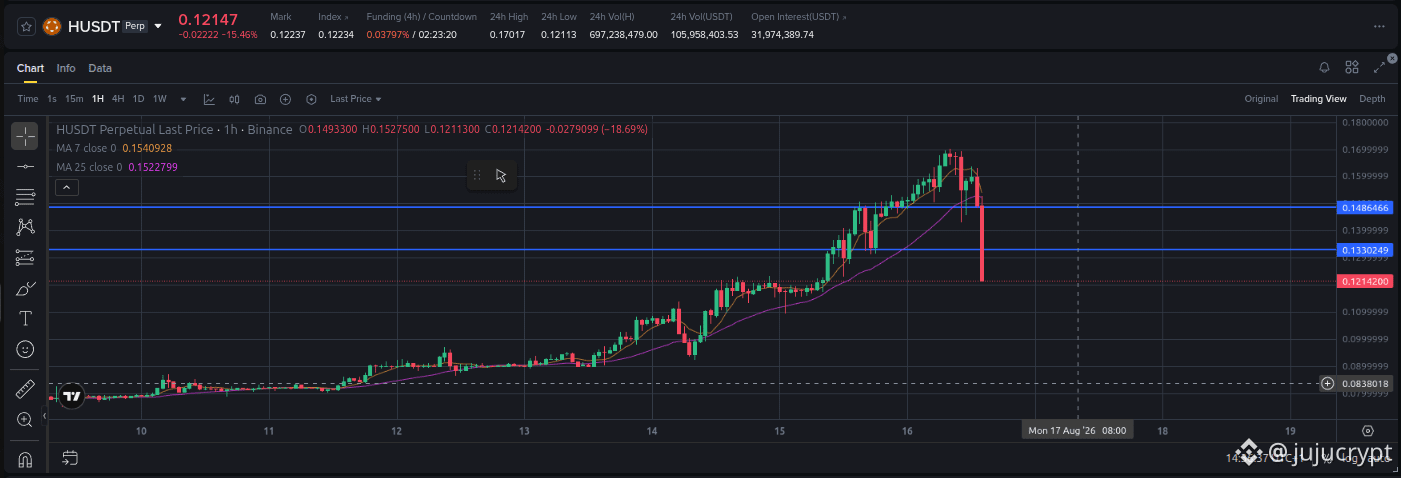This screenshot has width=1401, height=478.
Task: Open the Fibonacci retracement tool
Action: [25, 197]
